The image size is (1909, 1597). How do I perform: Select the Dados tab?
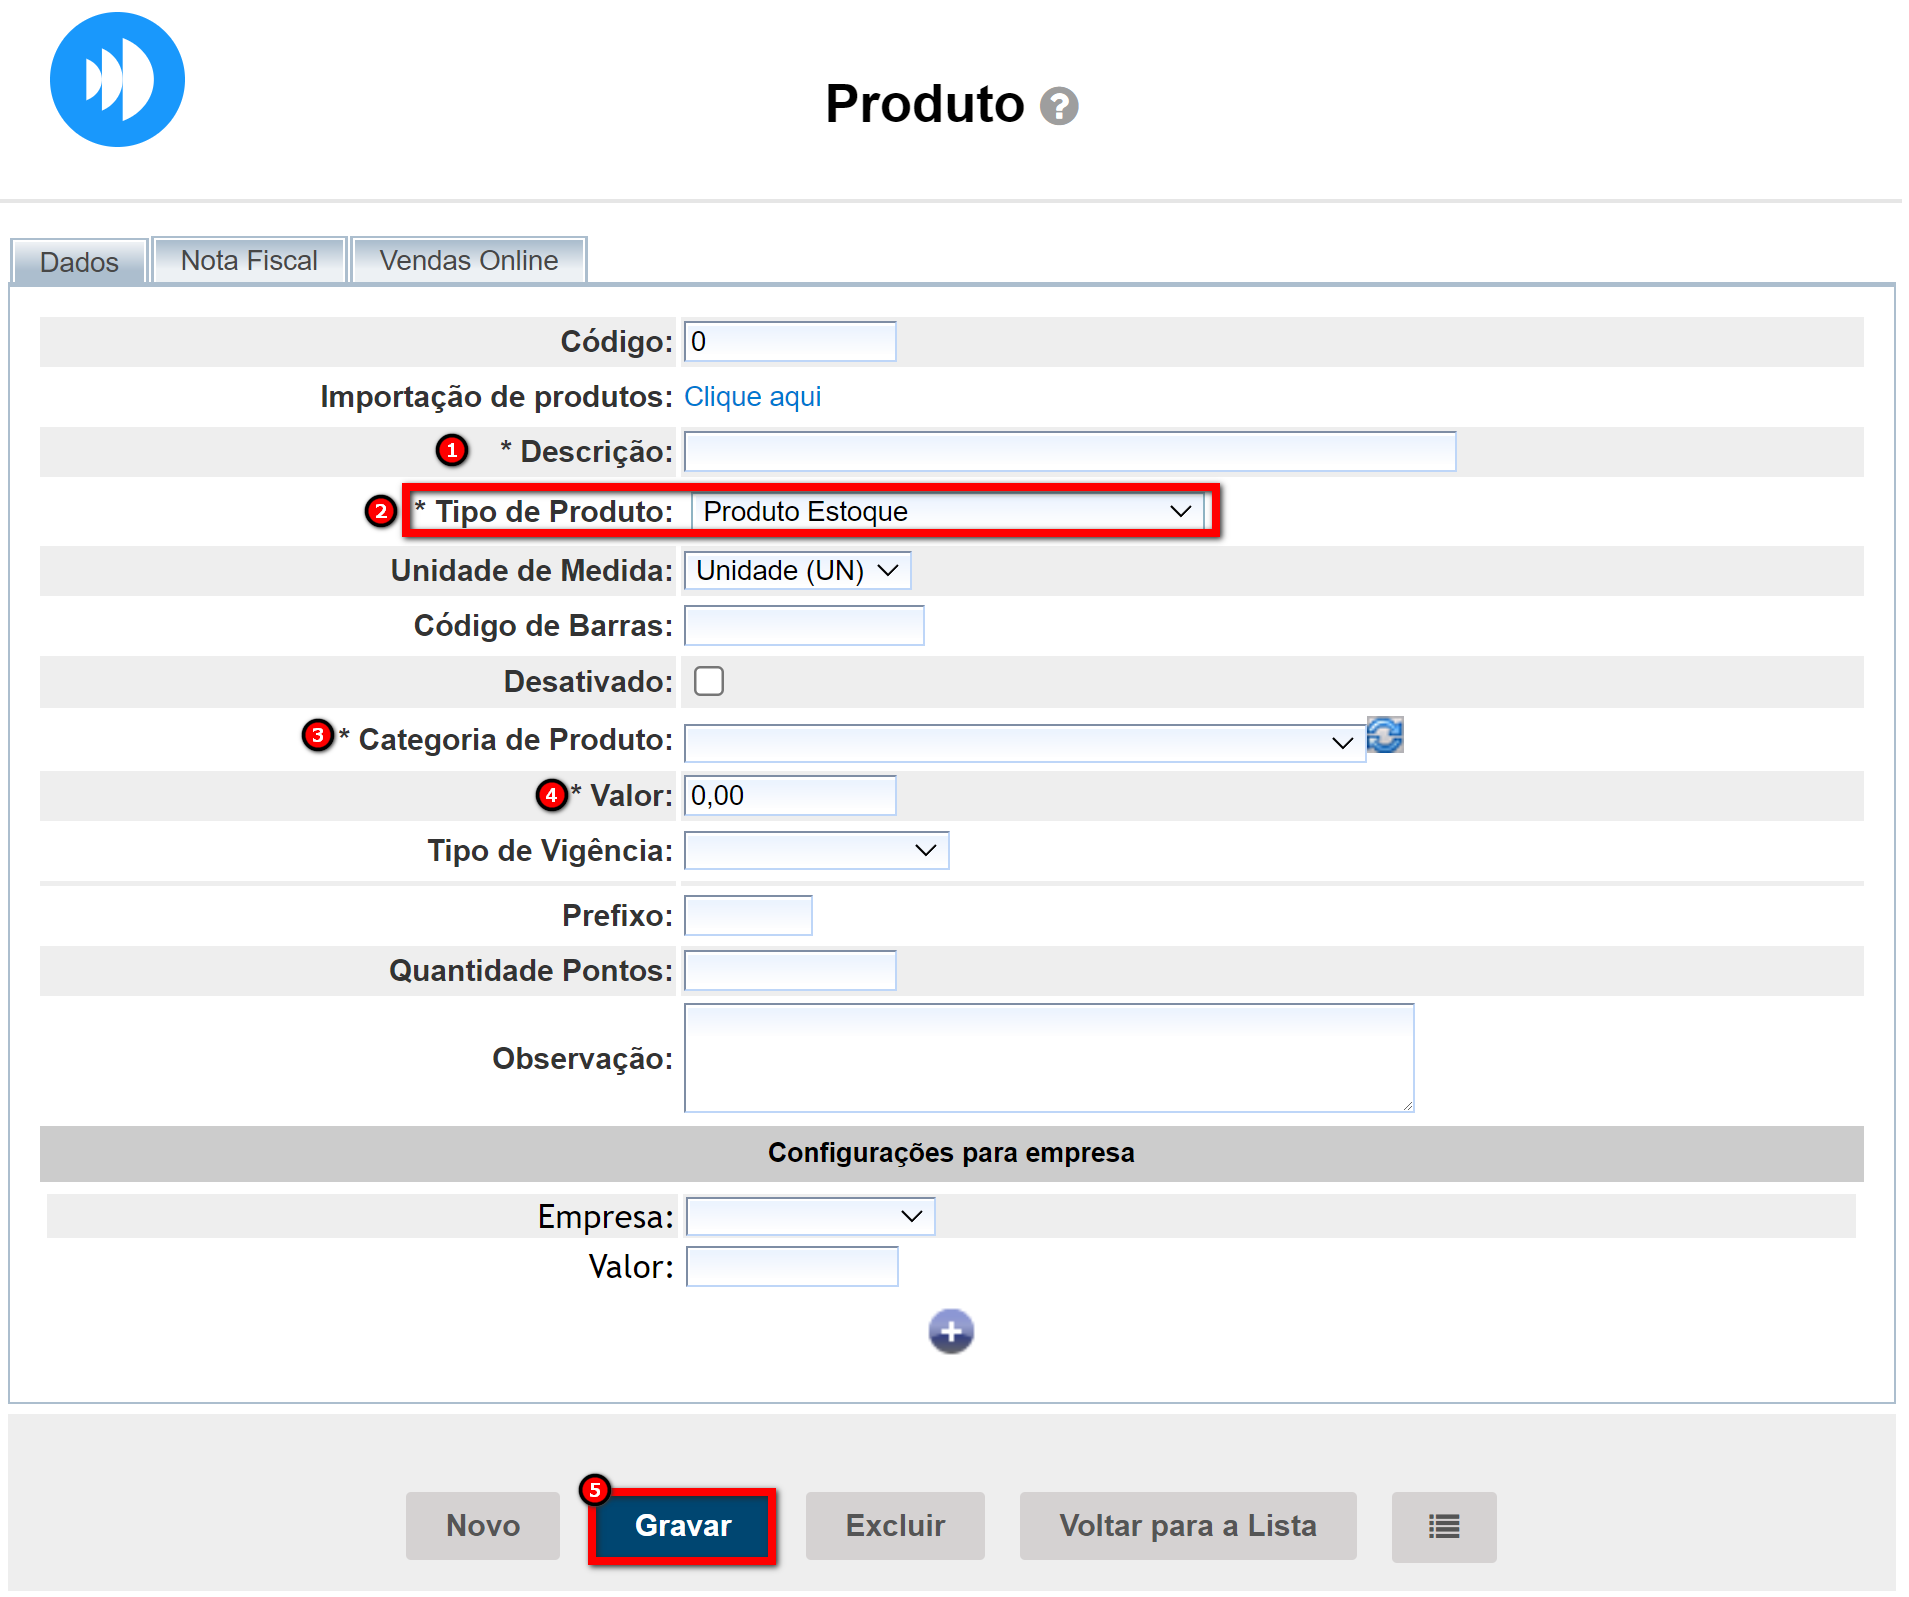(x=79, y=262)
